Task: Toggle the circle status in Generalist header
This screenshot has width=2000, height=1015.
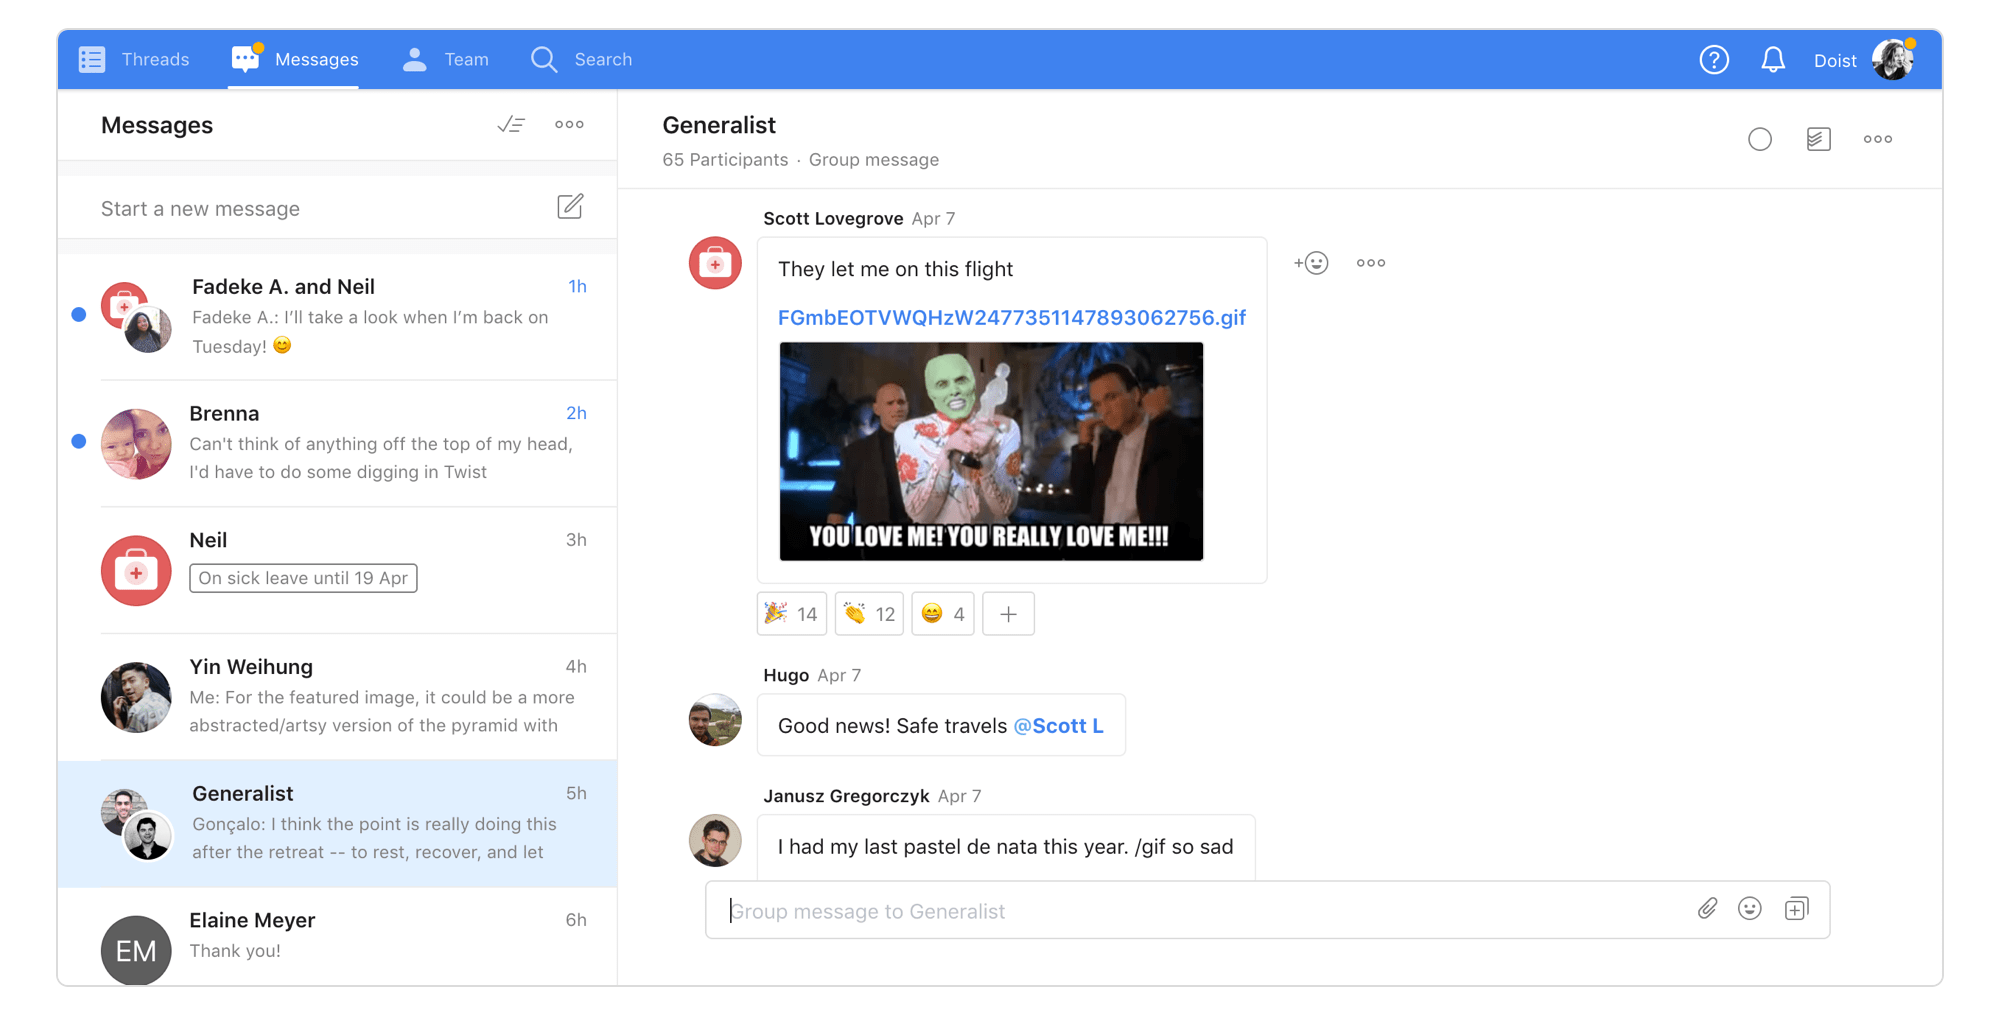Action: click(1760, 139)
